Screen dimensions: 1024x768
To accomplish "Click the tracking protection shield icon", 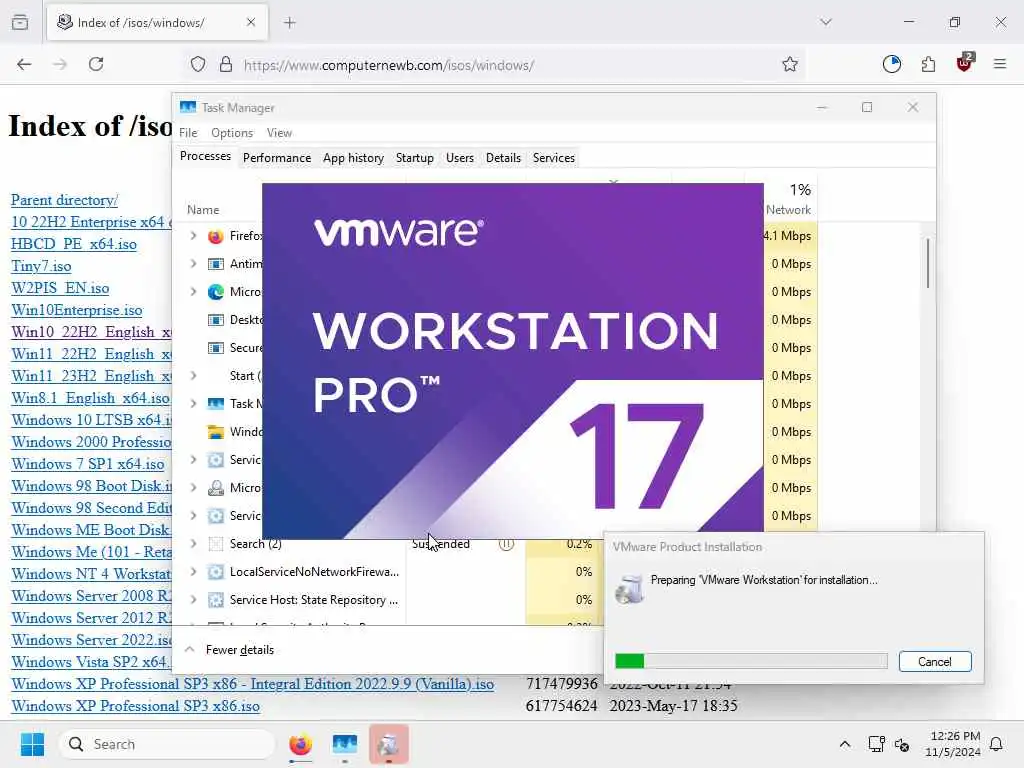I will 198,64.
